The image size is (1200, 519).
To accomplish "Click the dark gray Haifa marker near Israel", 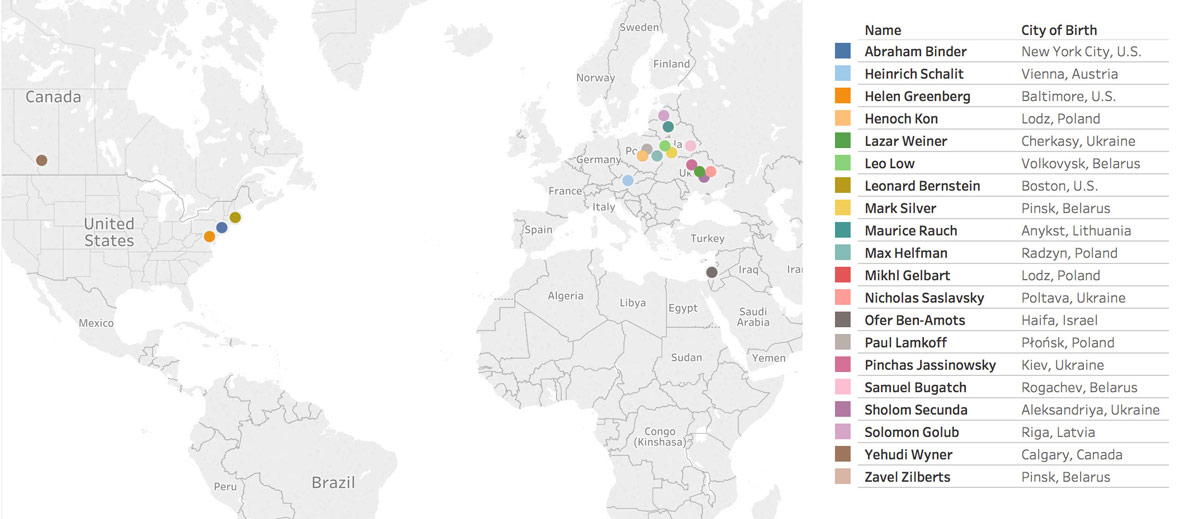I will pyautogui.click(x=711, y=272).
